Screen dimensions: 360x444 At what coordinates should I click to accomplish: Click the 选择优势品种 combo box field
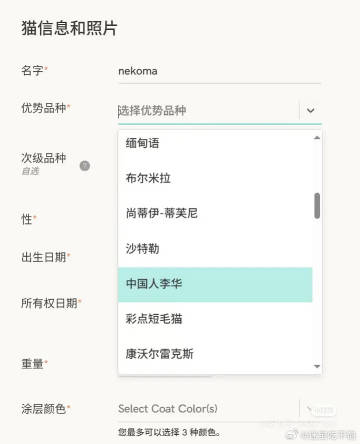[x=209, y=111]
